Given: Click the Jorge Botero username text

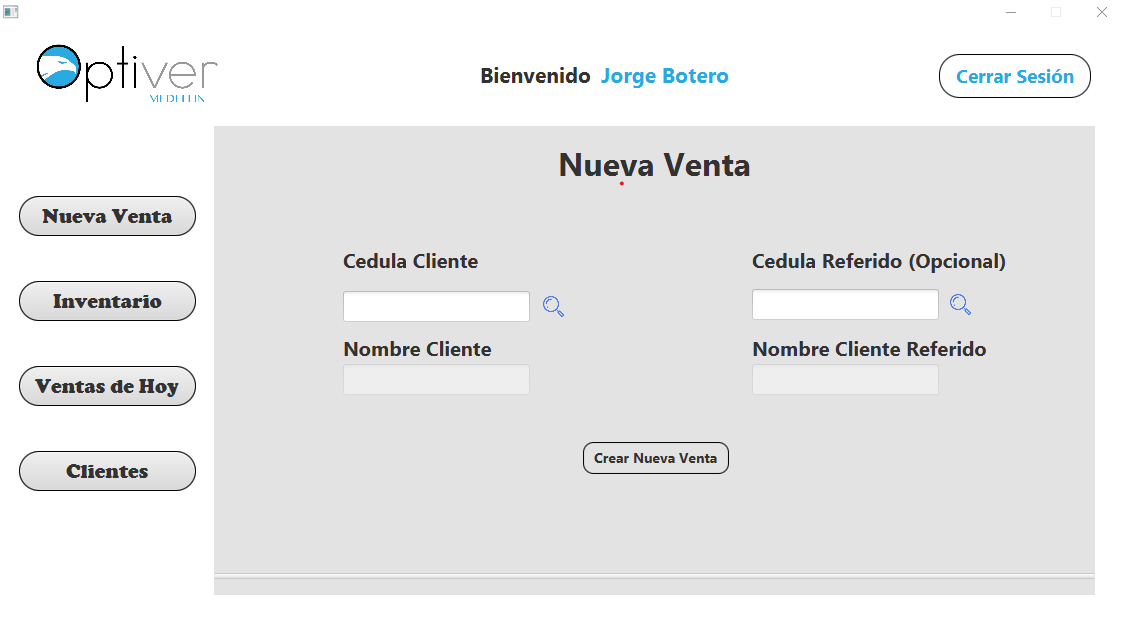Looking at the screenshot, I should 664,75.
